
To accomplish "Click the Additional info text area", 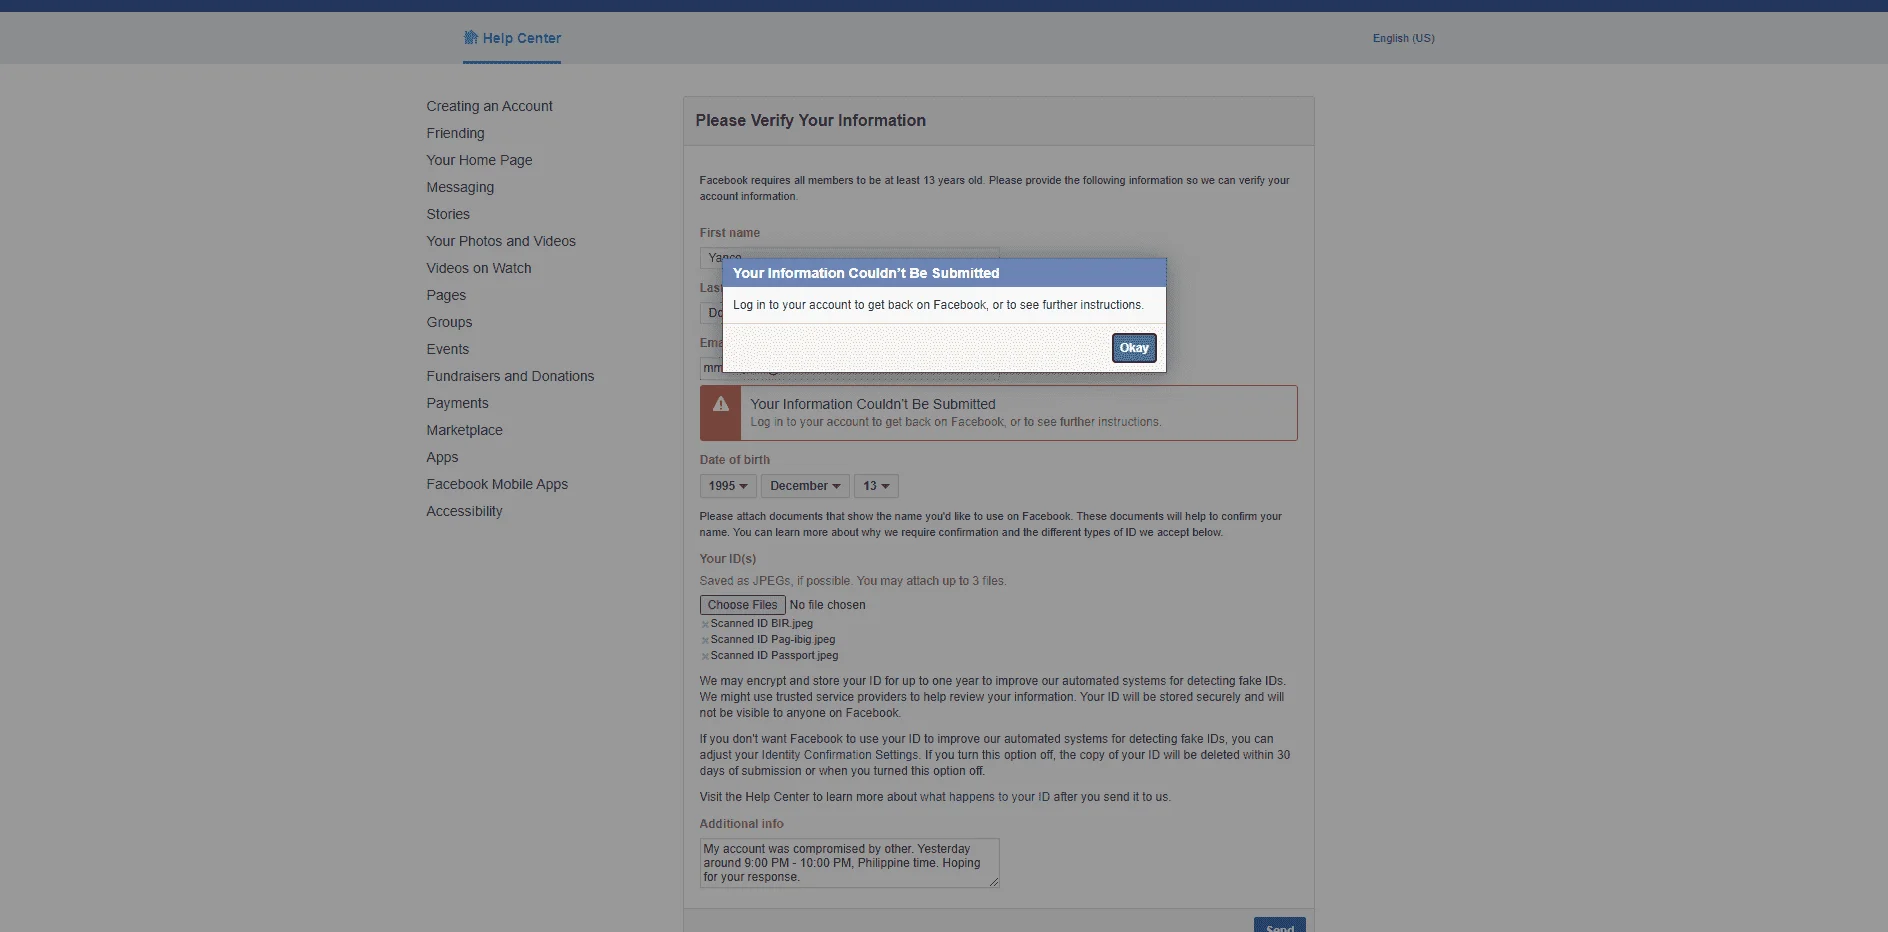I will [x=849, y=863].
